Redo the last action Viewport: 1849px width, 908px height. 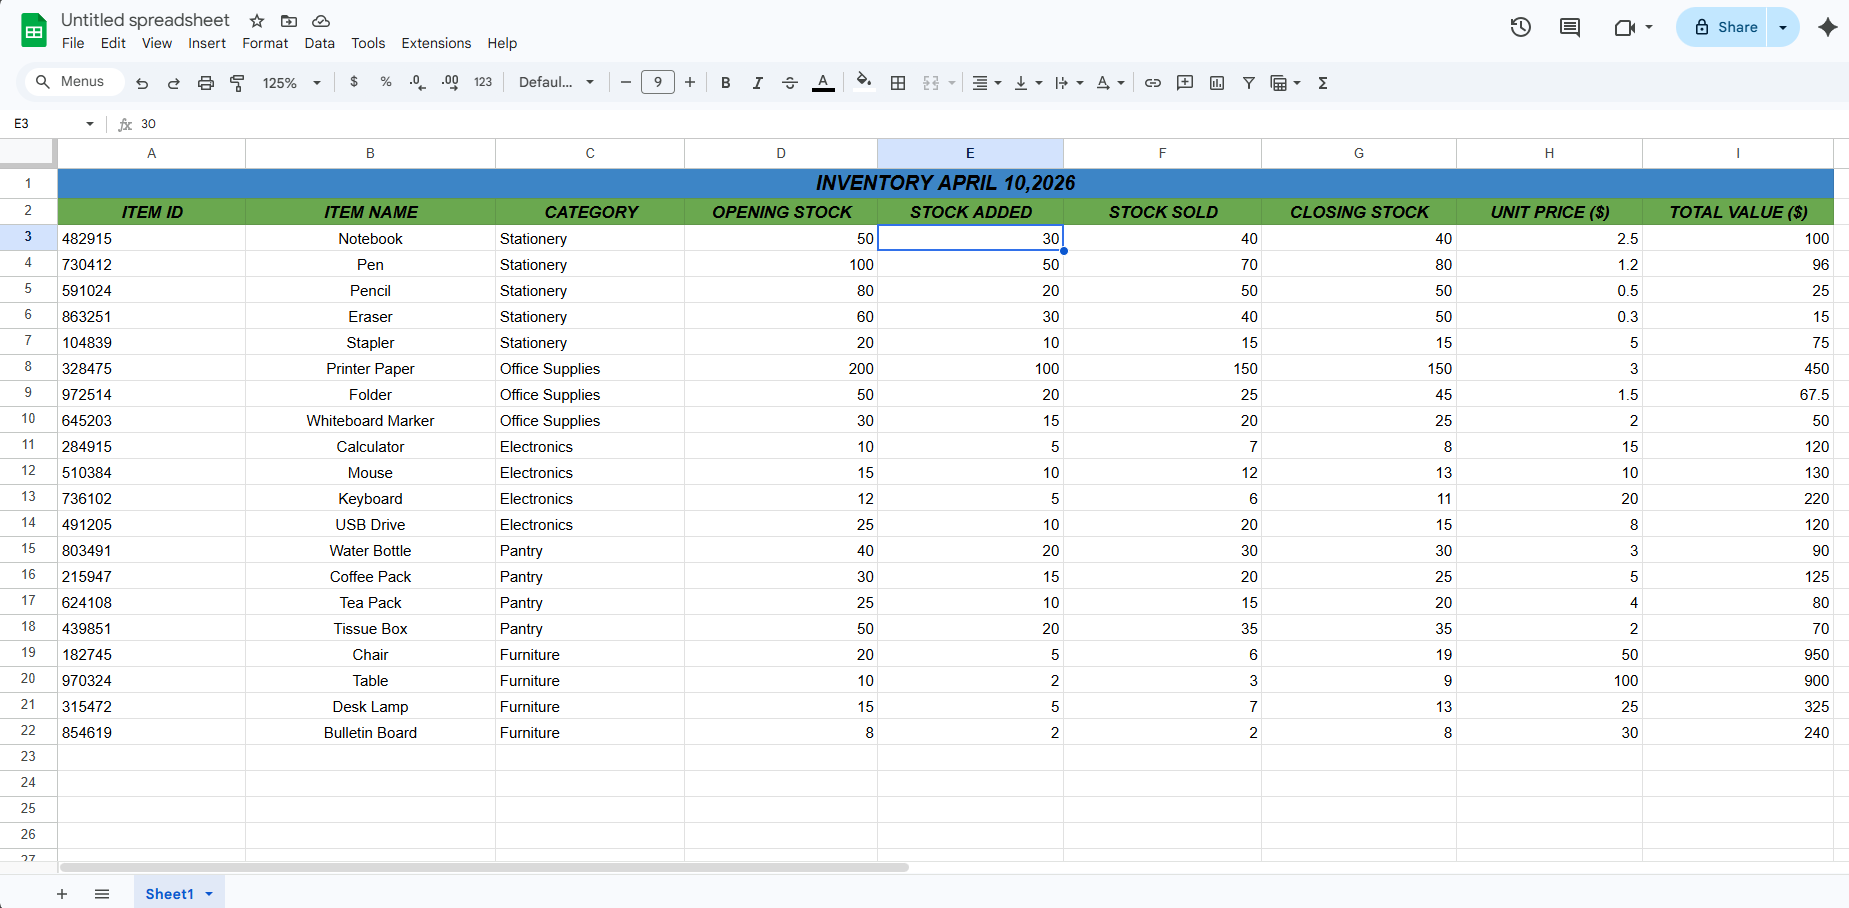tap(174, 83)
